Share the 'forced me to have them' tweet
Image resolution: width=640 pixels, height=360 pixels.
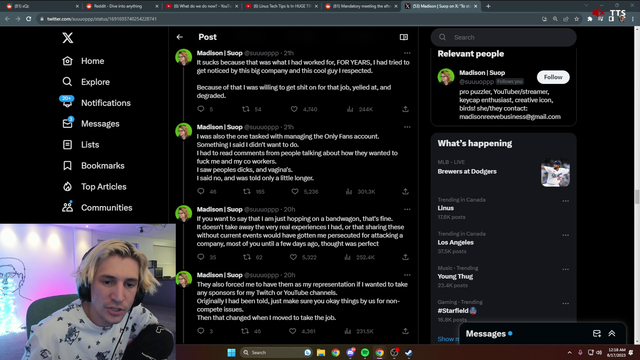pyautogui.click(x=405, y=331)
